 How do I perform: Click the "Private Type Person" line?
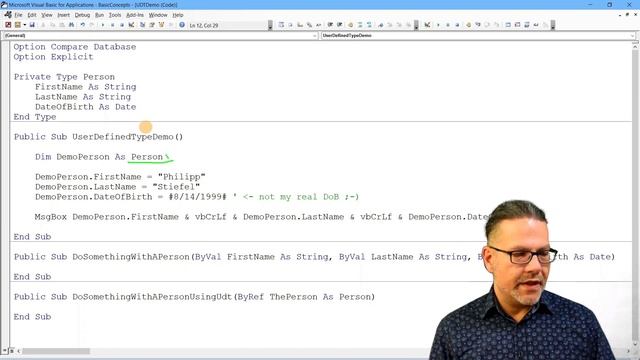coord(64,77)
